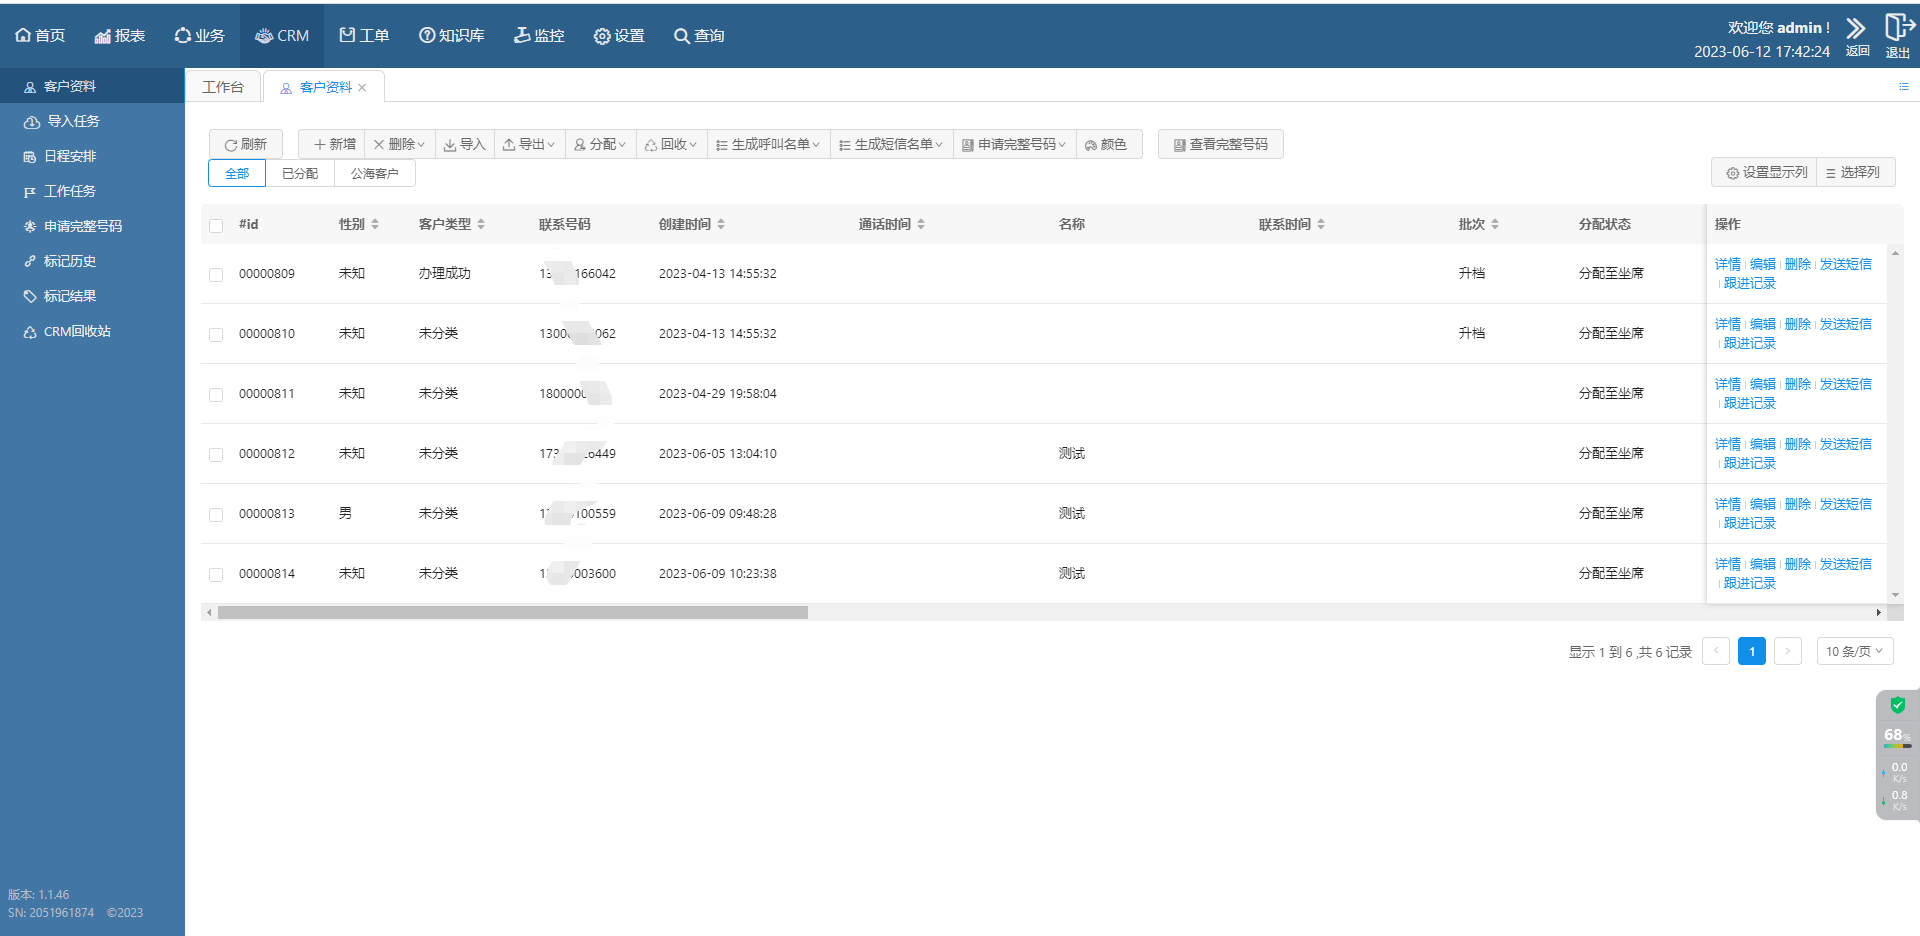
Task: Open the 监控 monitoring menu
Action: tap(539, 35)
